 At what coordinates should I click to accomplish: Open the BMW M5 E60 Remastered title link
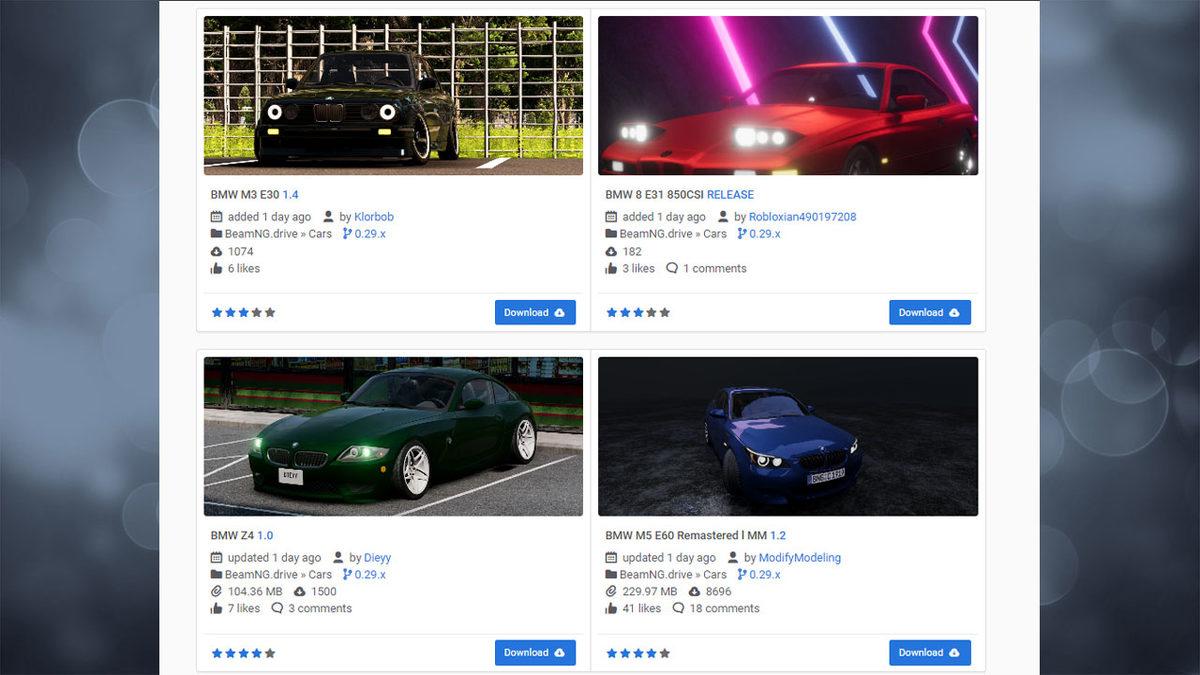pos(686,535)
